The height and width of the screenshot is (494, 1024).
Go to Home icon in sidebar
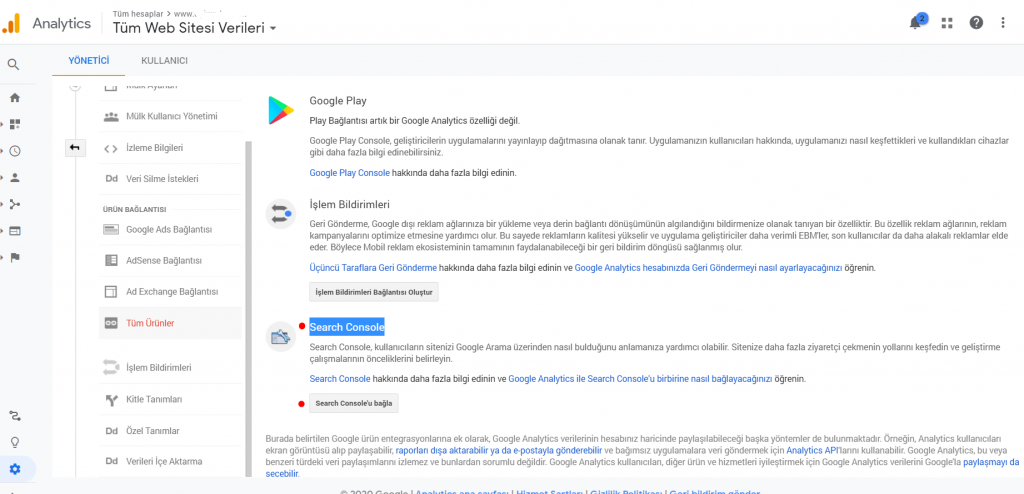pyautogui.click(x=14, y=98)
